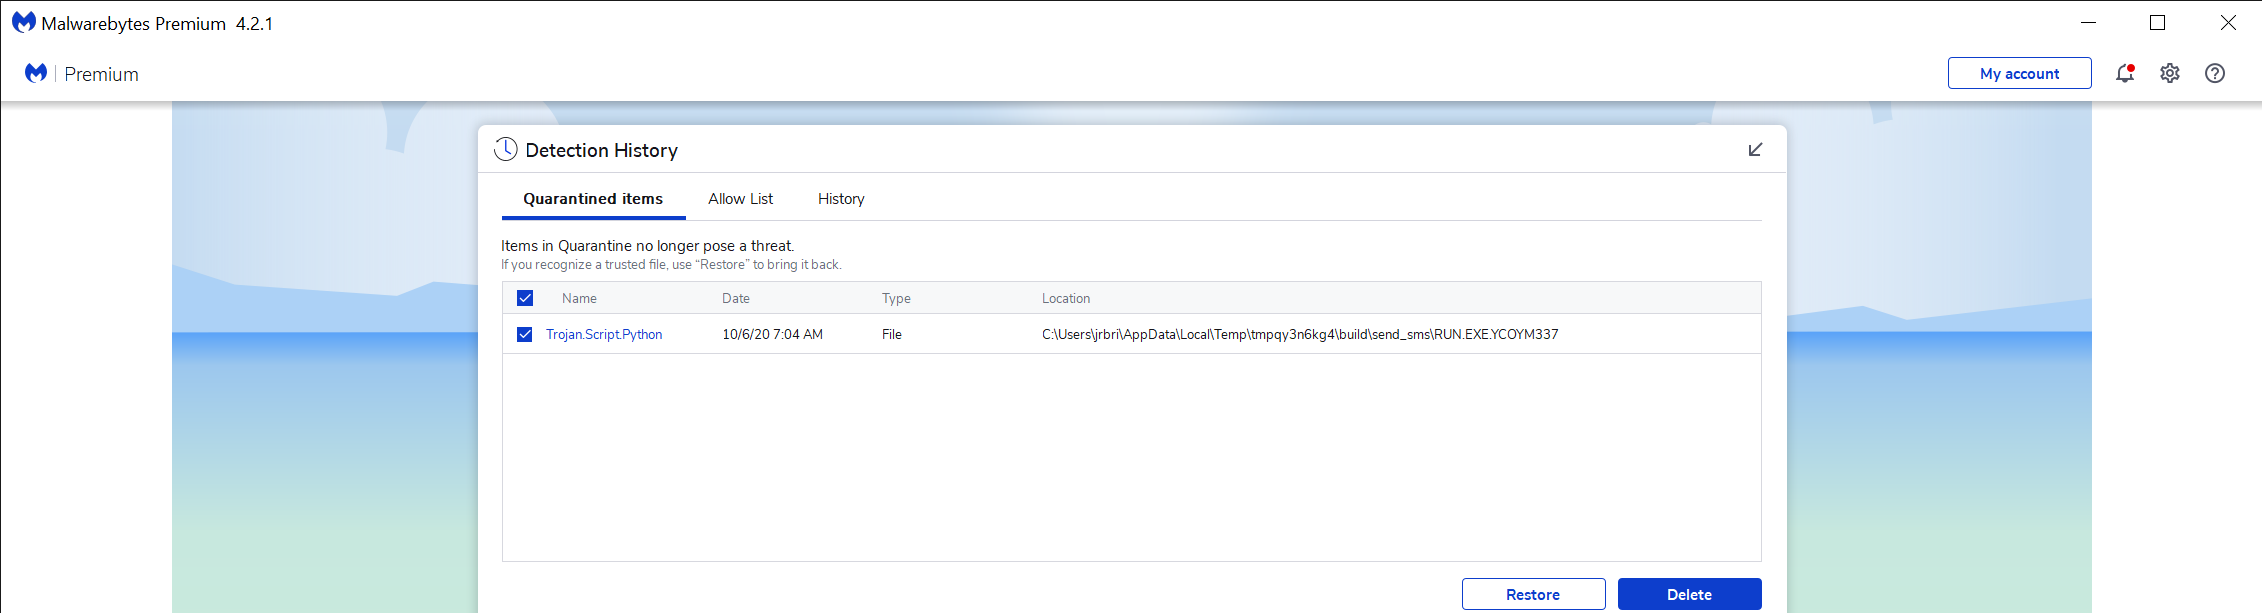This screenshot has height=613, width=2262.
Task: Click the Malwarebytes title bar logo
Action: click(24, 22)
